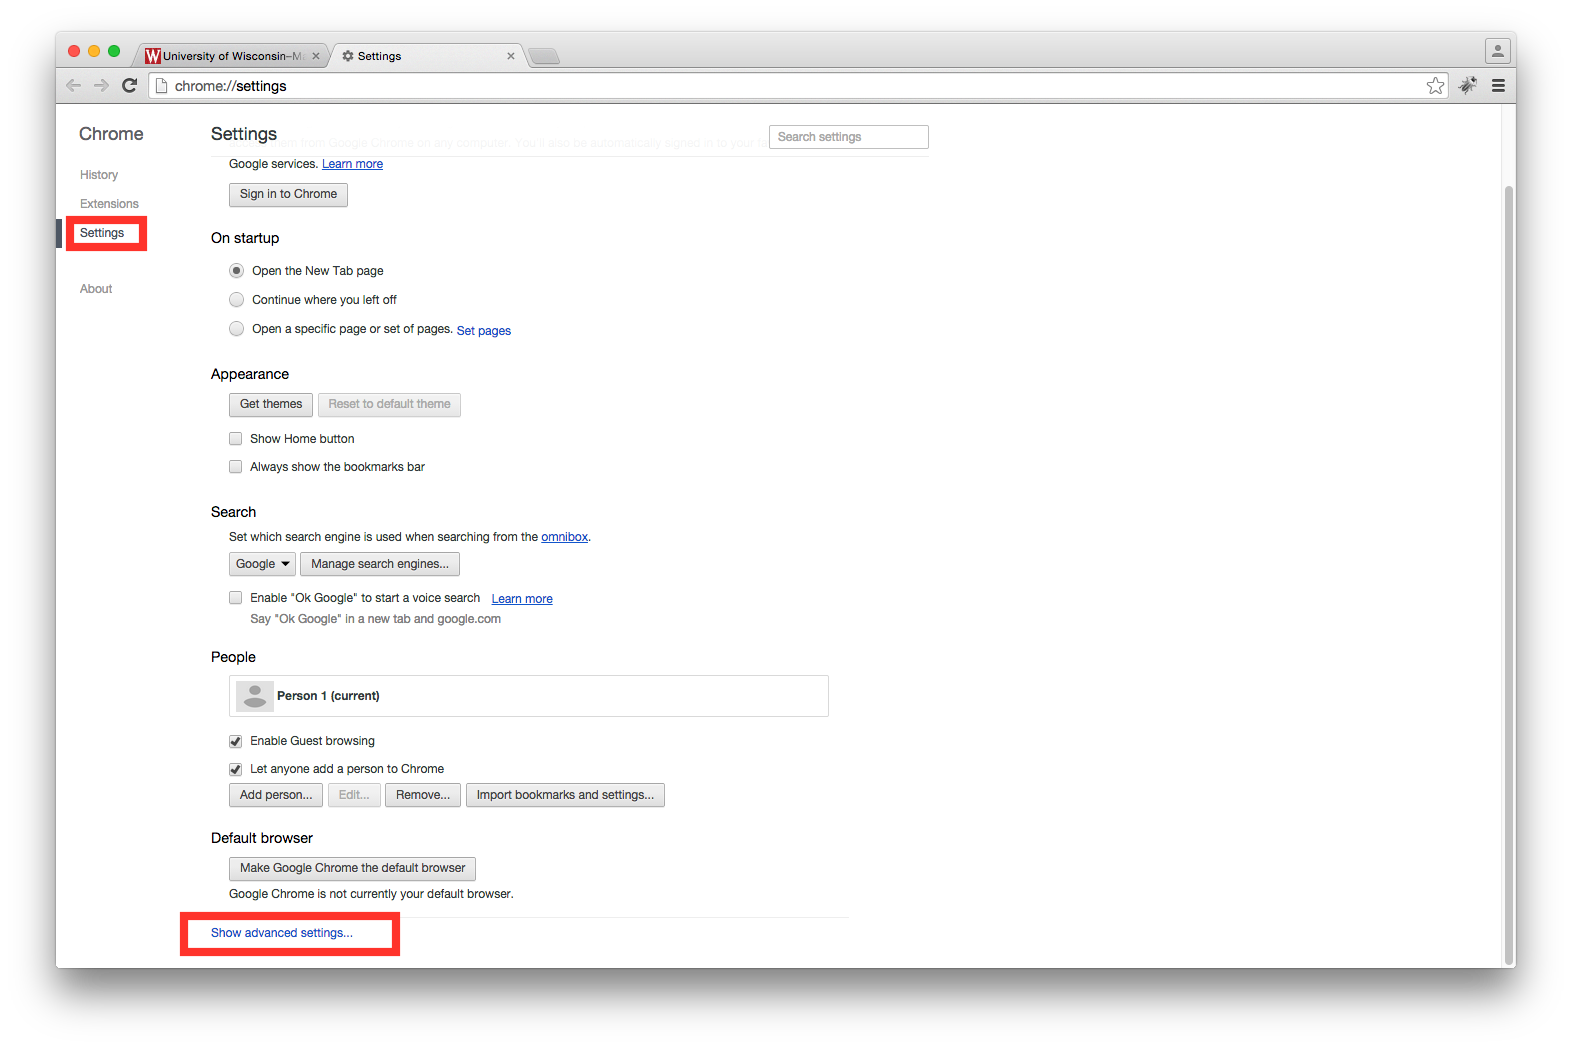Click Learn more next to Ok Google
Image resolution: width=1572 pixels, height=1048 pixels.
pos(522,599)
